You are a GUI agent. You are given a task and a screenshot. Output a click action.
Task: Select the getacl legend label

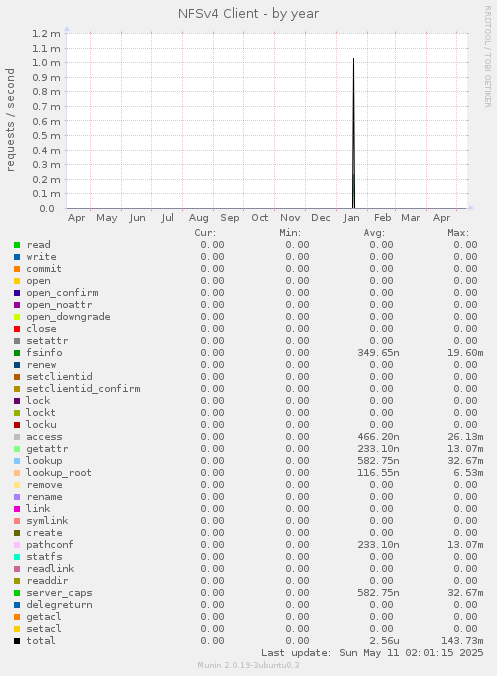coord(44,617)
